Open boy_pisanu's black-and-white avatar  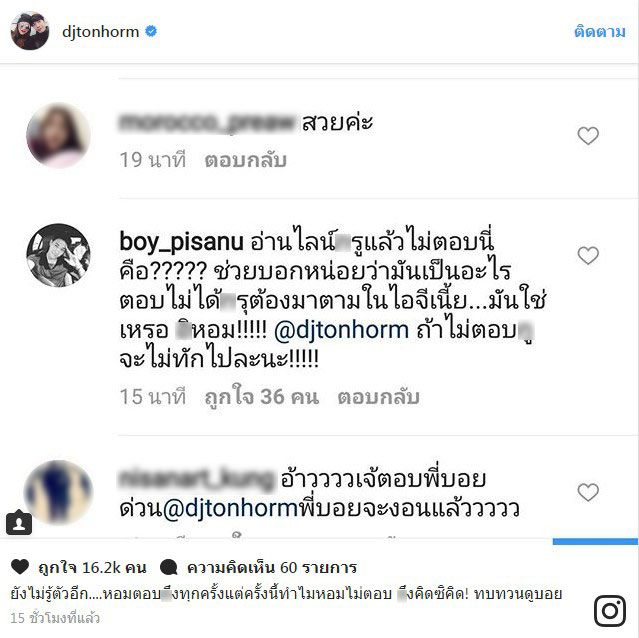click(58, 255)
